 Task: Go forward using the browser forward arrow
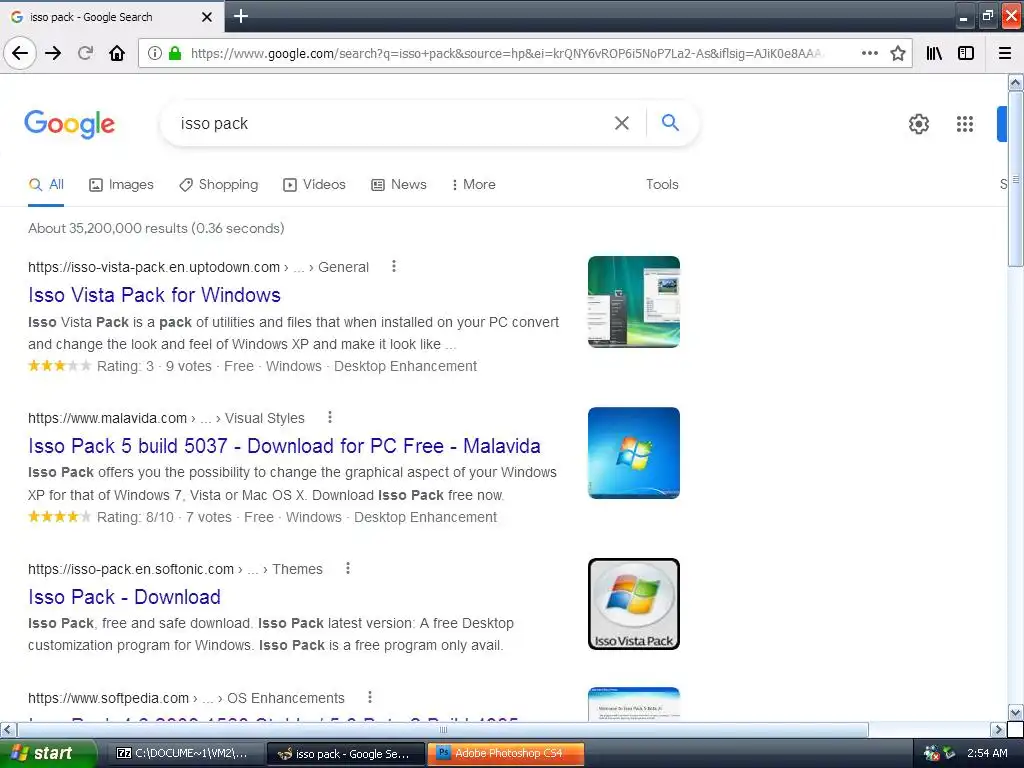click(x=53, y=53)
